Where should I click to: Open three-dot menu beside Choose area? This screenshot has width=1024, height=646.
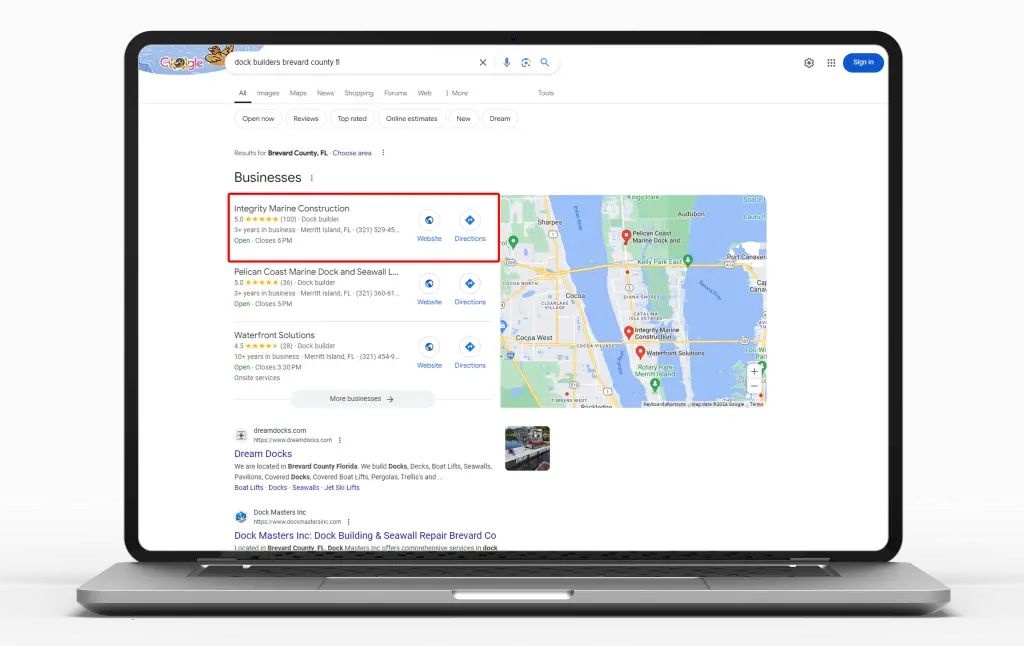[x=383, y=153]
